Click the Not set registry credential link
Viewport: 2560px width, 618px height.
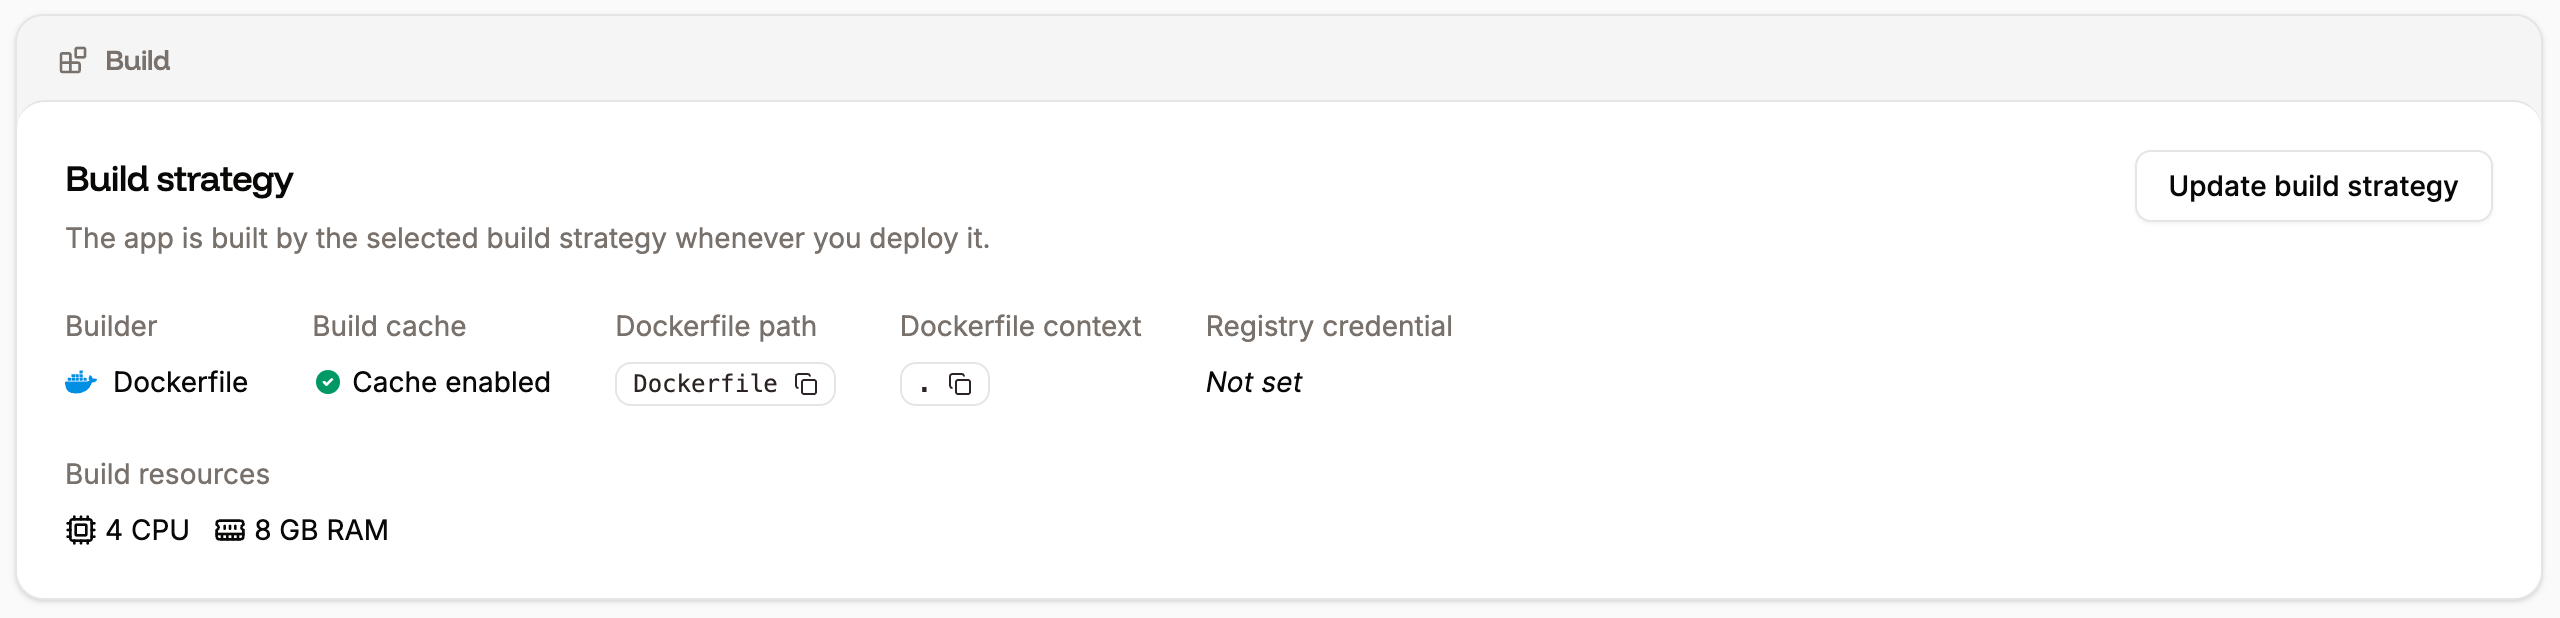click(x=1253, y=381)
